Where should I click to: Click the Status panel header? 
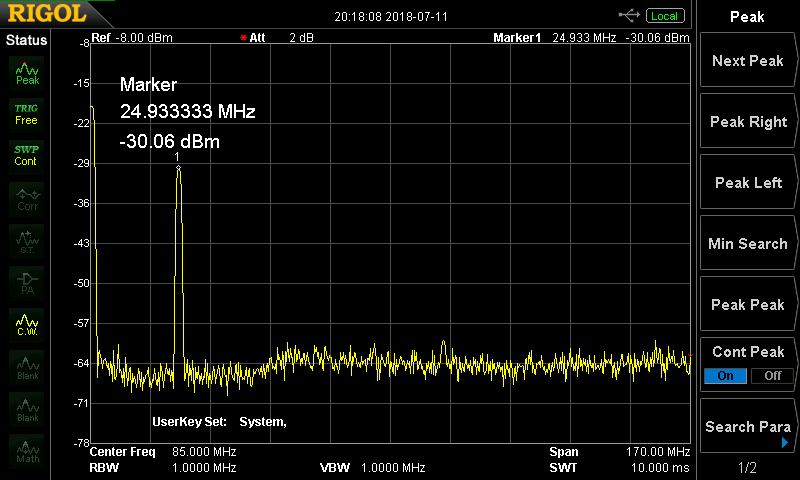pos(26,40)
